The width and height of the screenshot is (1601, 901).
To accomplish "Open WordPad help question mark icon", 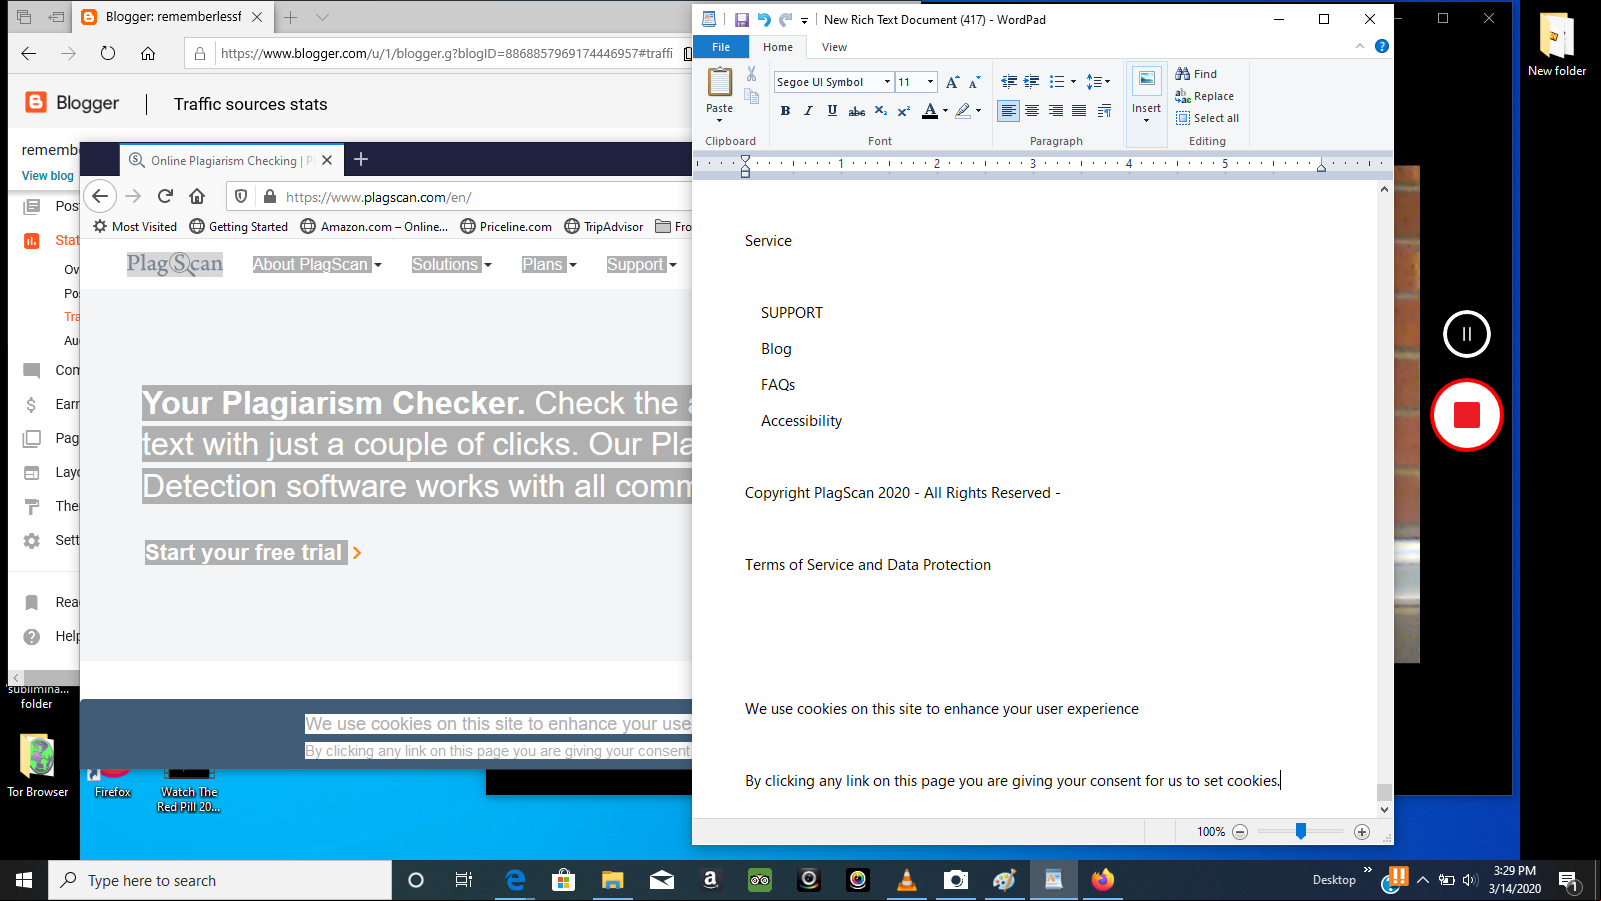I will pos(1382,46).
